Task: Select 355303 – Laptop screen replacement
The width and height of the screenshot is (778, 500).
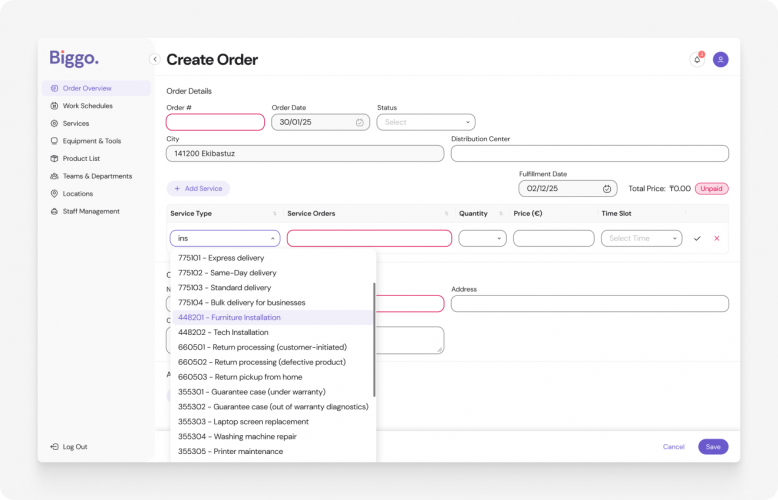Action: [x=272, y=422]
